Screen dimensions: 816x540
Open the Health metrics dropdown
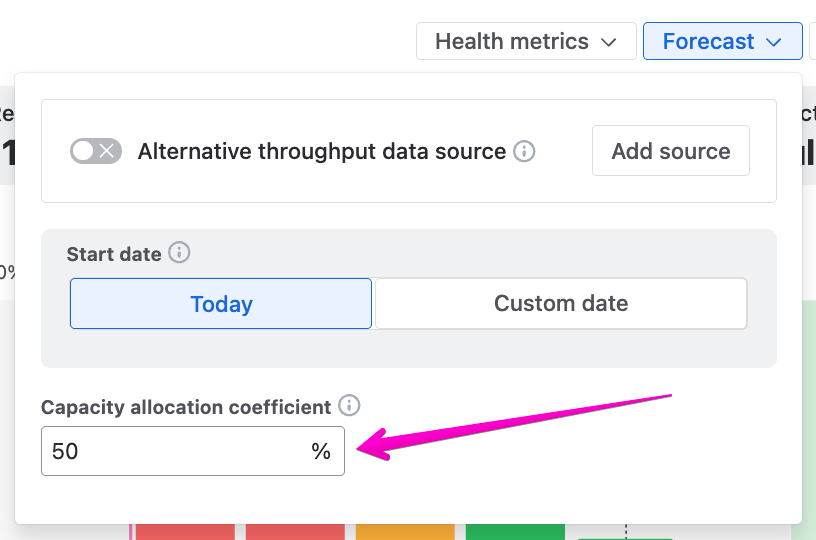click(x=526, y=42)
